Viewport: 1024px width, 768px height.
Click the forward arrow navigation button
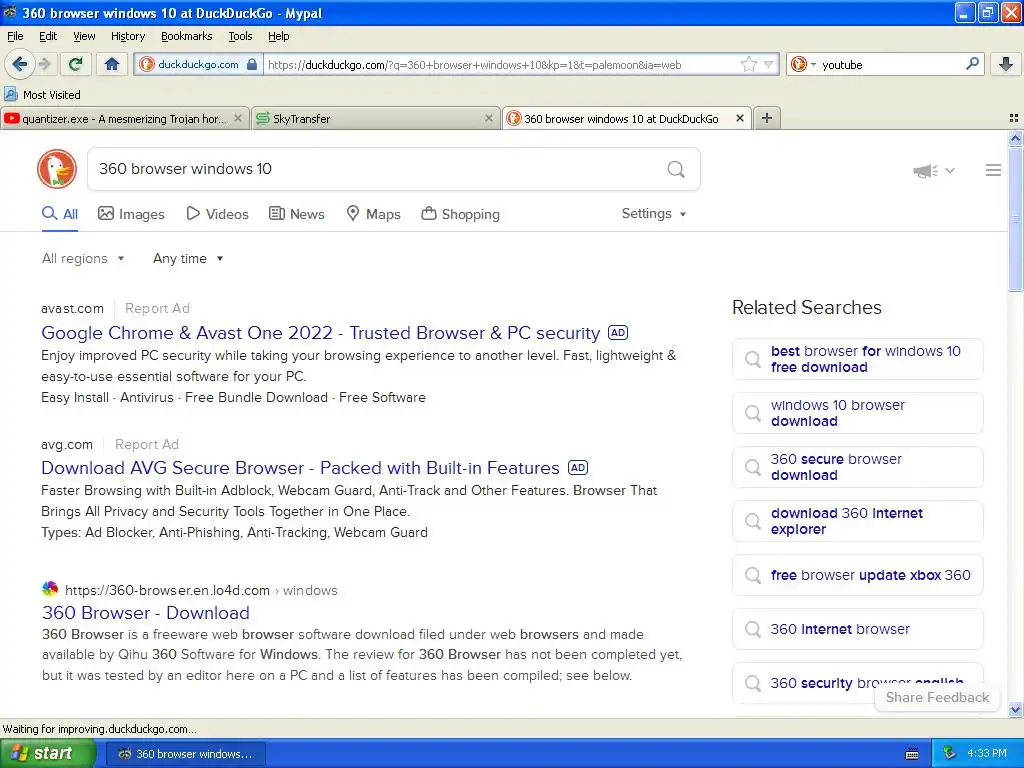tap(44, 64)
